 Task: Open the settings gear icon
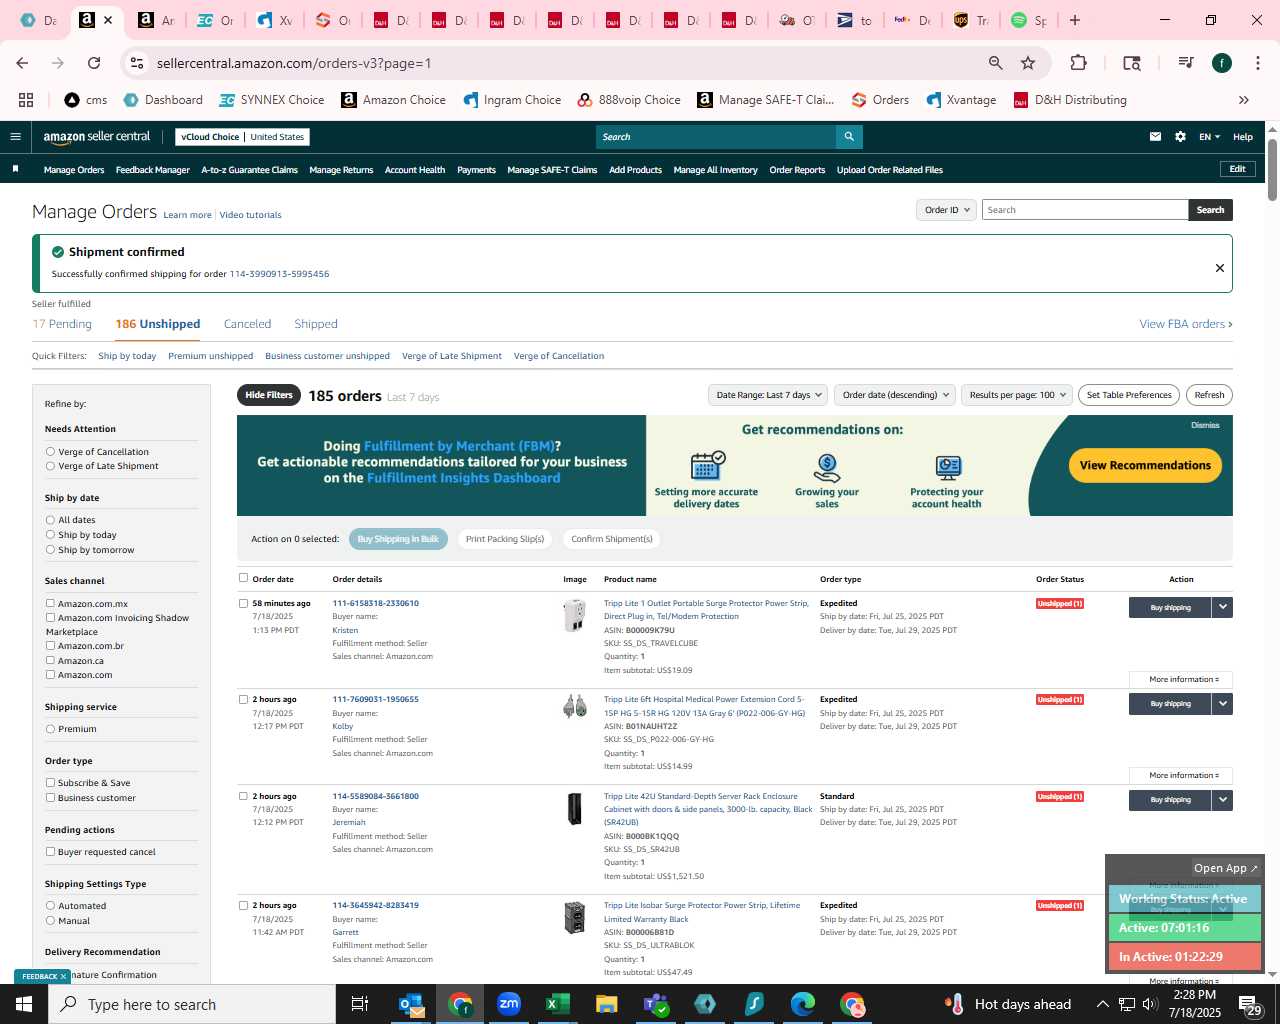click(x=1180, y=137)
